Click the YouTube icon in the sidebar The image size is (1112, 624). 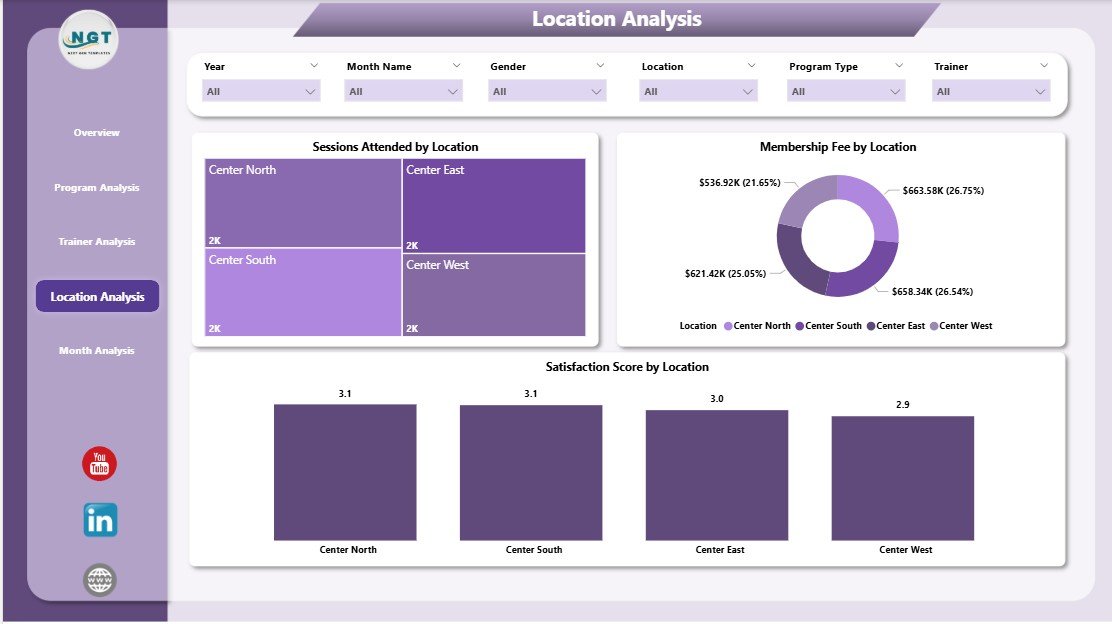99,463
